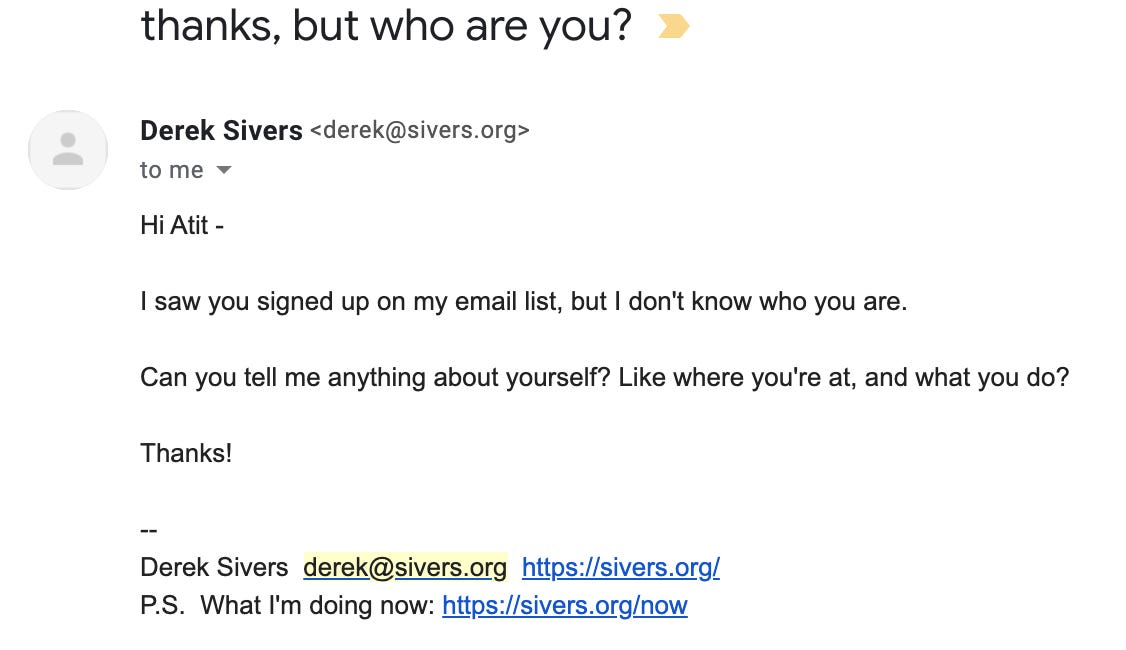Click the "Thanks!" line in the email
This screenshot has height=650, width=1126.
pyautogui.click(x=186, y=453)
